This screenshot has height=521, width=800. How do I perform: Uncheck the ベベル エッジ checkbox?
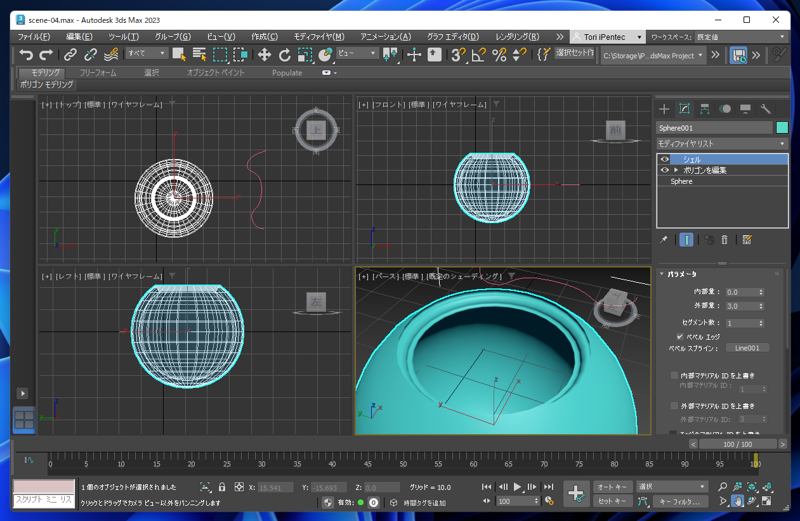(x=680, y=337)
